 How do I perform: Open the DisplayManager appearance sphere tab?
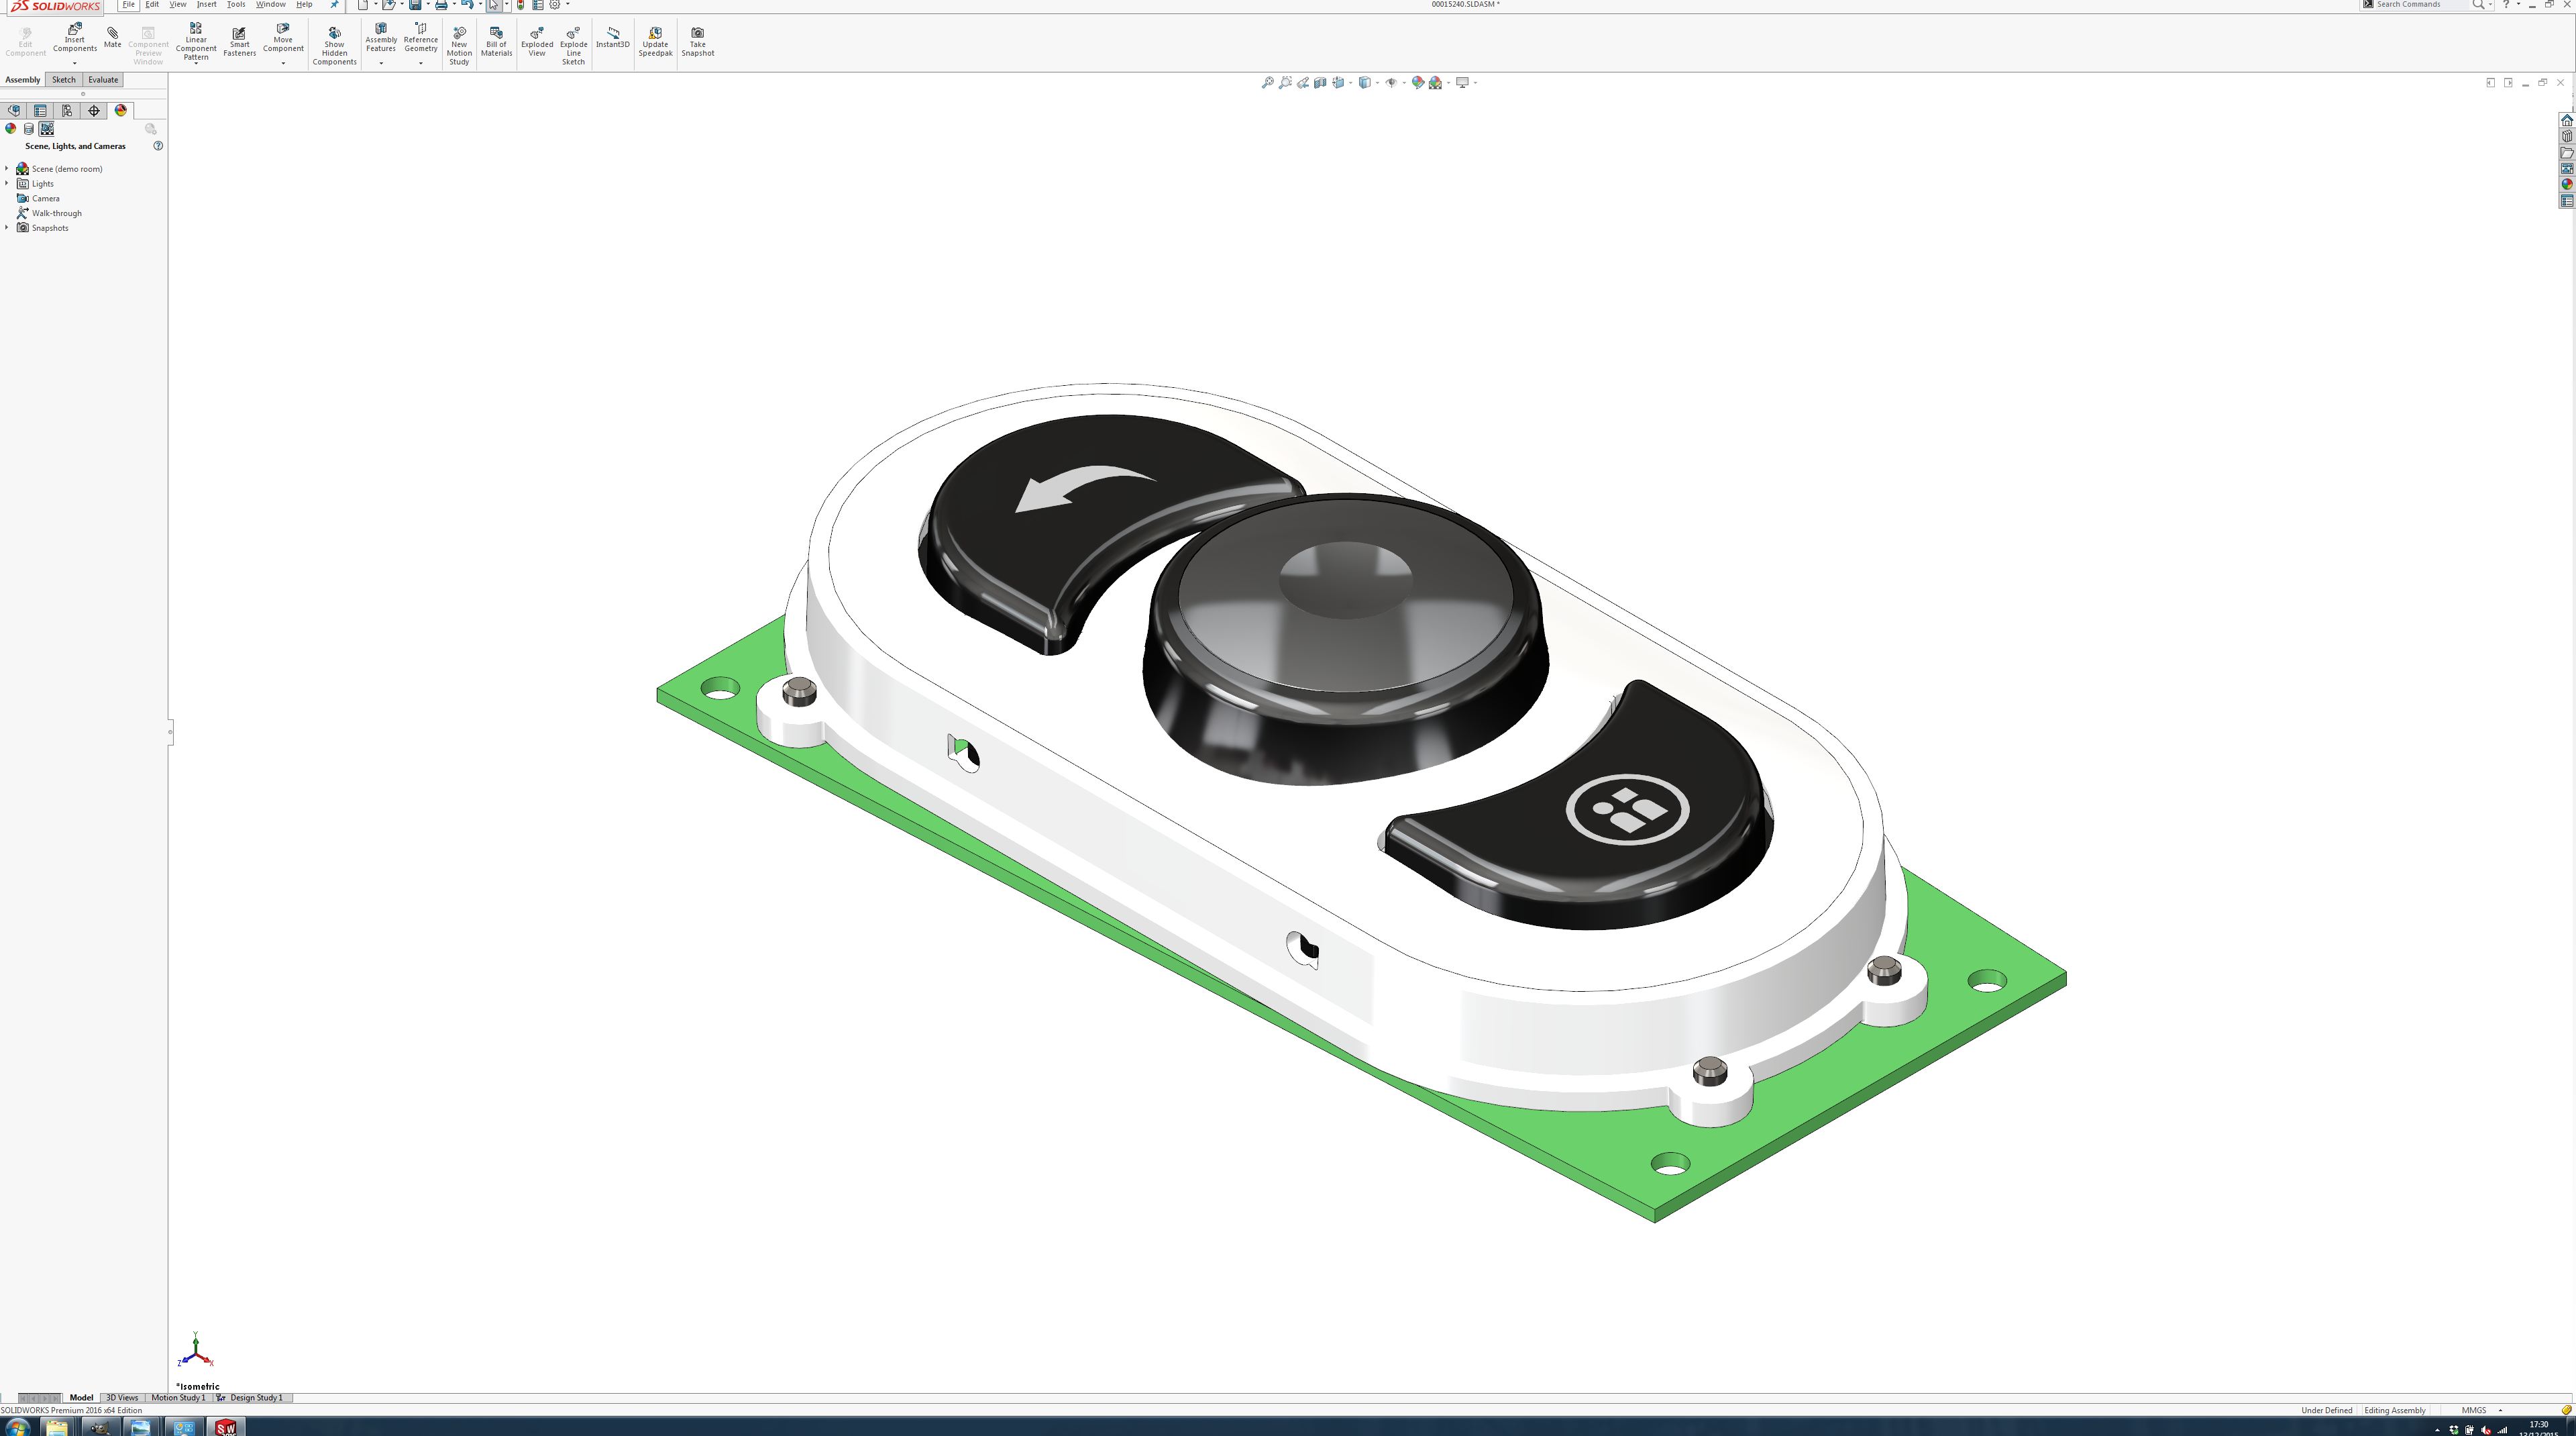[x=121, y=111]
